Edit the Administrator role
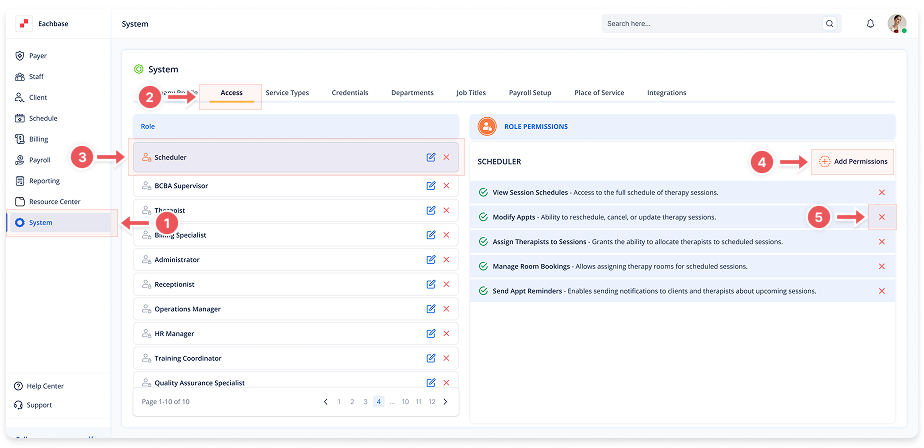Screen dimensions: 924x448 (x=430, y=259)
